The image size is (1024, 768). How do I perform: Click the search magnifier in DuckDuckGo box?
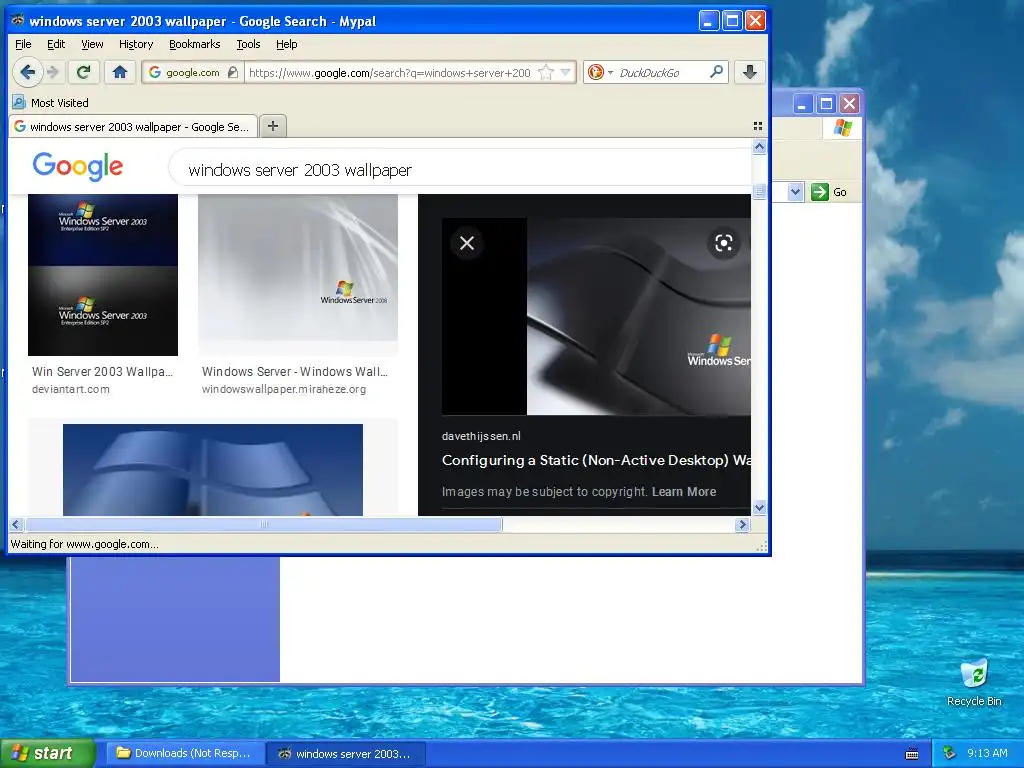pyautogui.click(x=716, y=72)
